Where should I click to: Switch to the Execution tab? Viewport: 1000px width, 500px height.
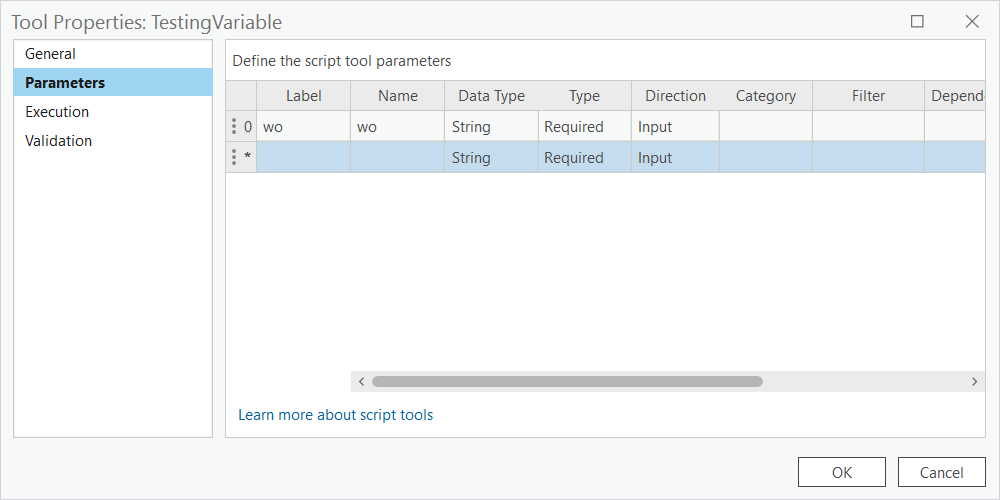pos(57,112)
